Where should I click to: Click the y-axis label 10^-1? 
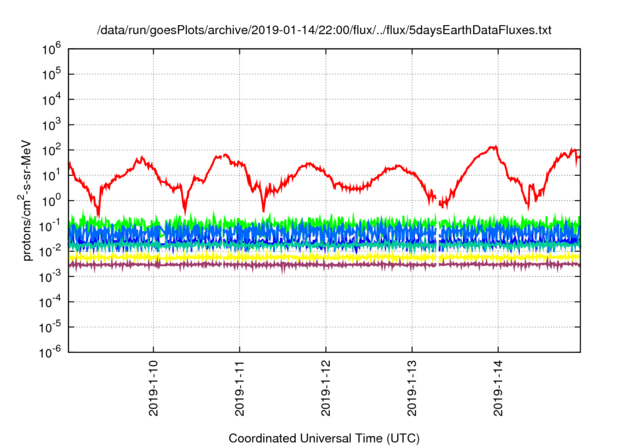pyautogui.click(x=51, y=226)
